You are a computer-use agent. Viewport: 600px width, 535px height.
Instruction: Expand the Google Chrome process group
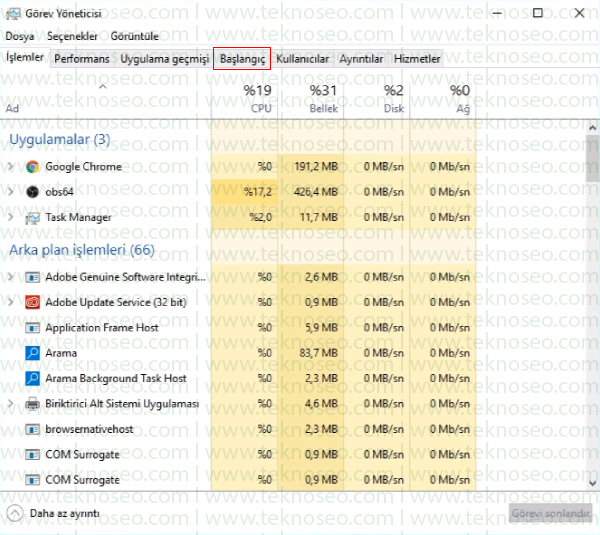[11, 166]
